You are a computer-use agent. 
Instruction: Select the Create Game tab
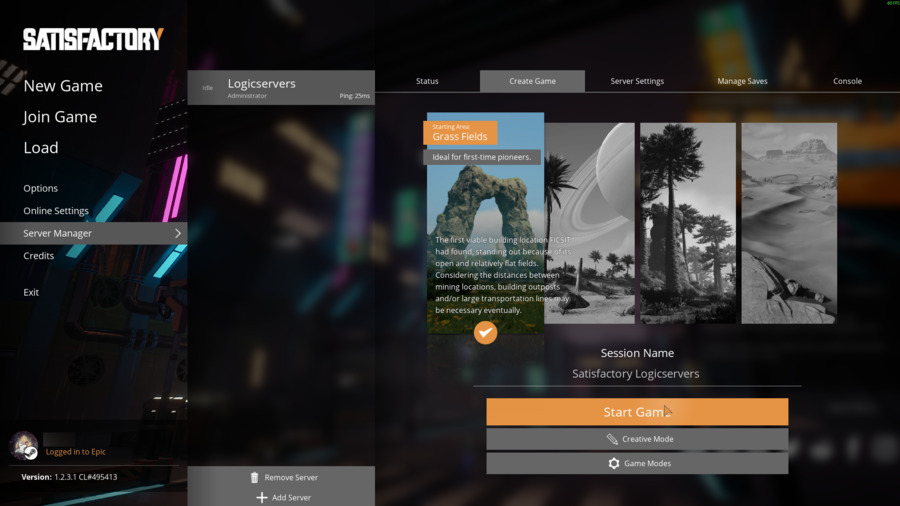coord(532,81)
